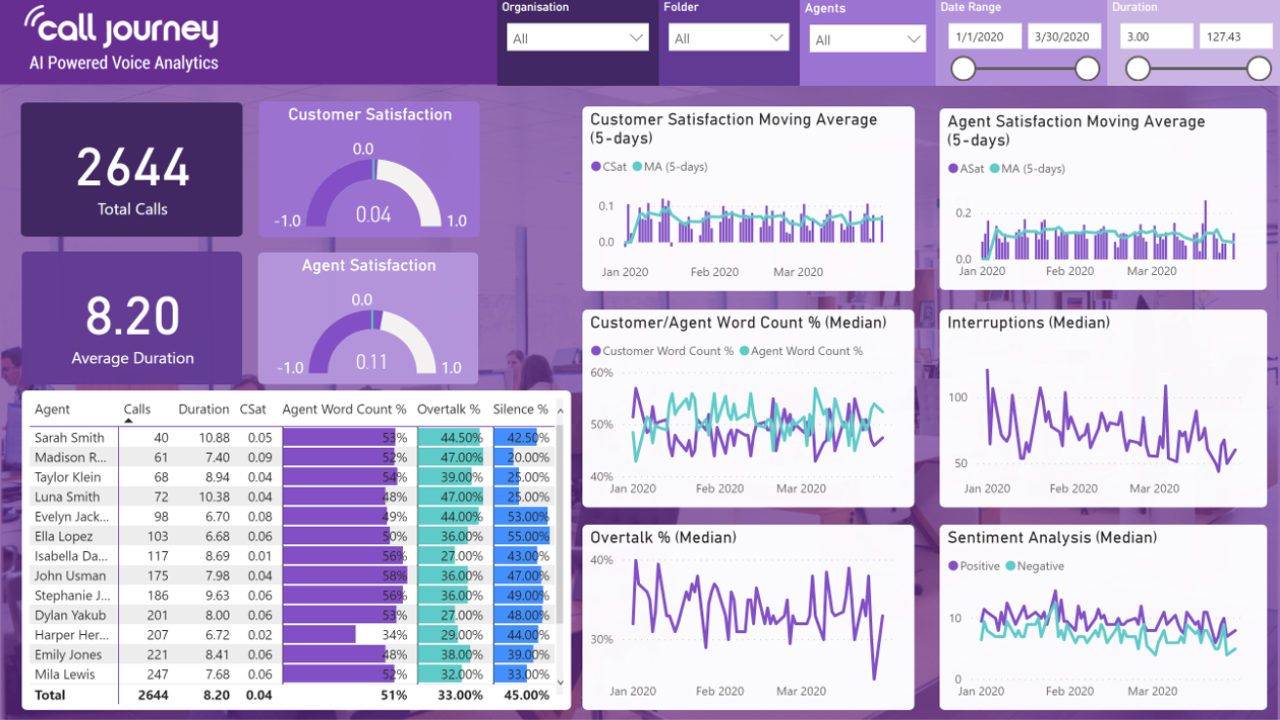Click the Date Range right slider handle

pyautogui.click(x=1087, y=68)
